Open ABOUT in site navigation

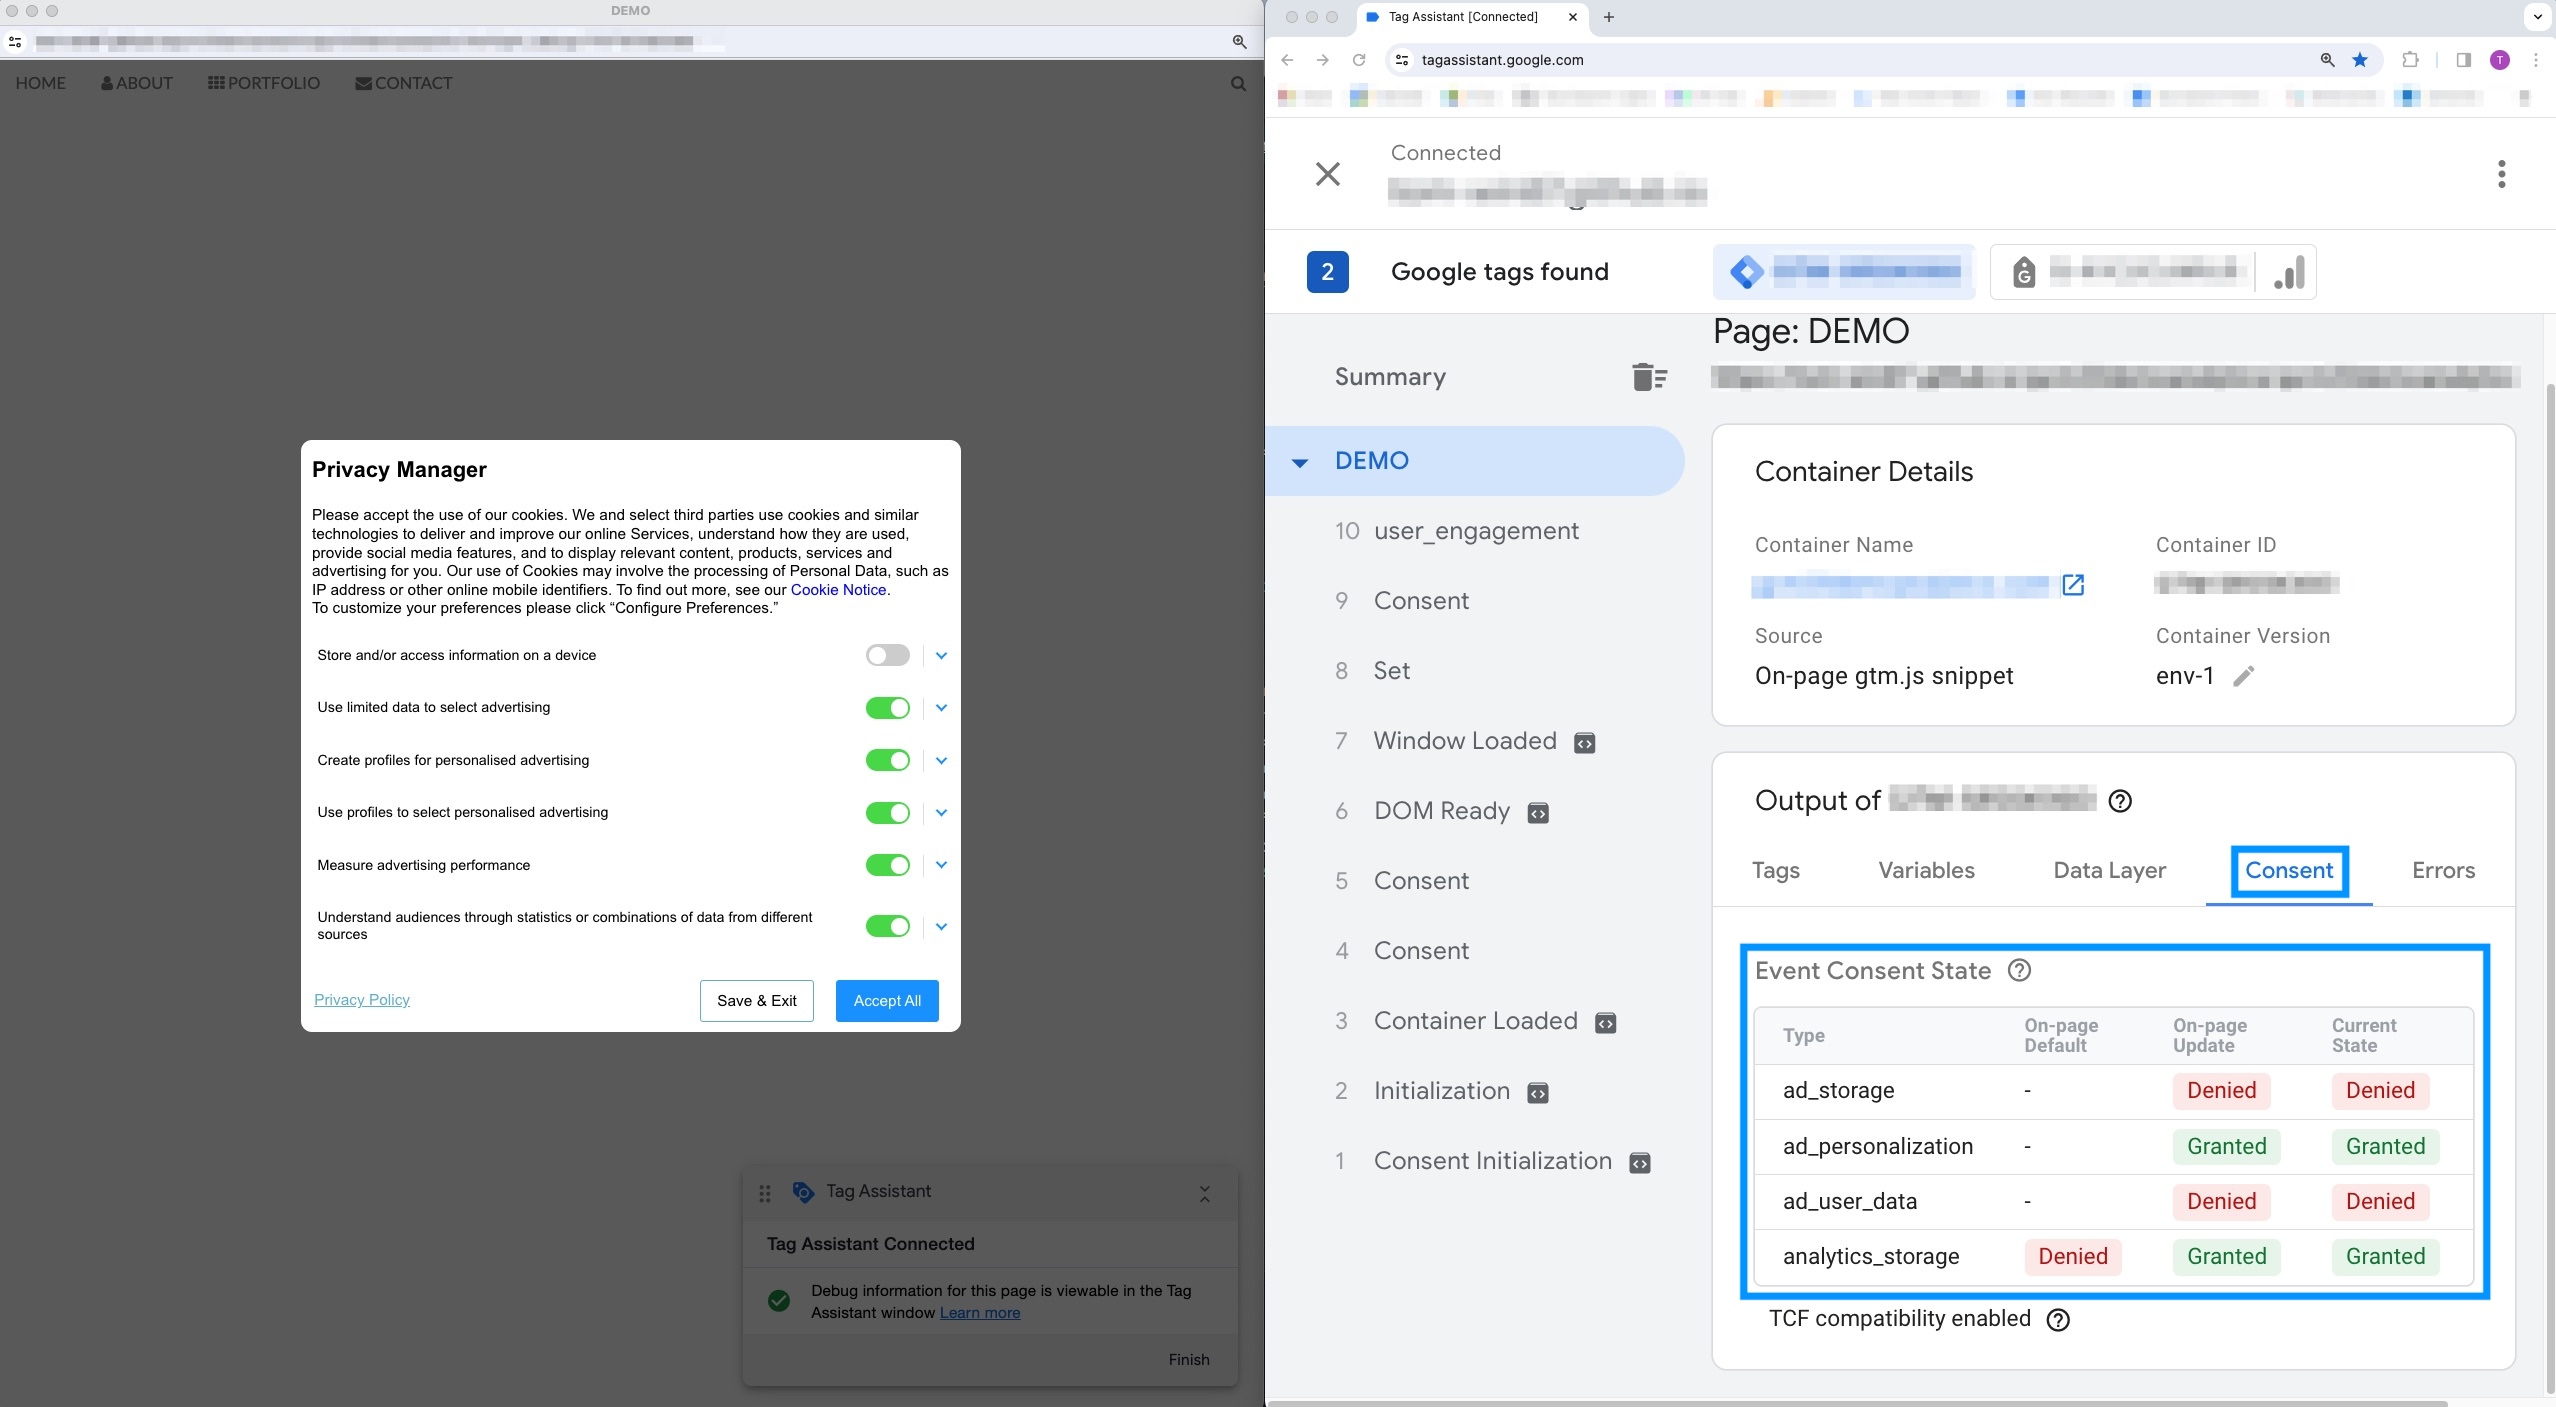(137, 84)
